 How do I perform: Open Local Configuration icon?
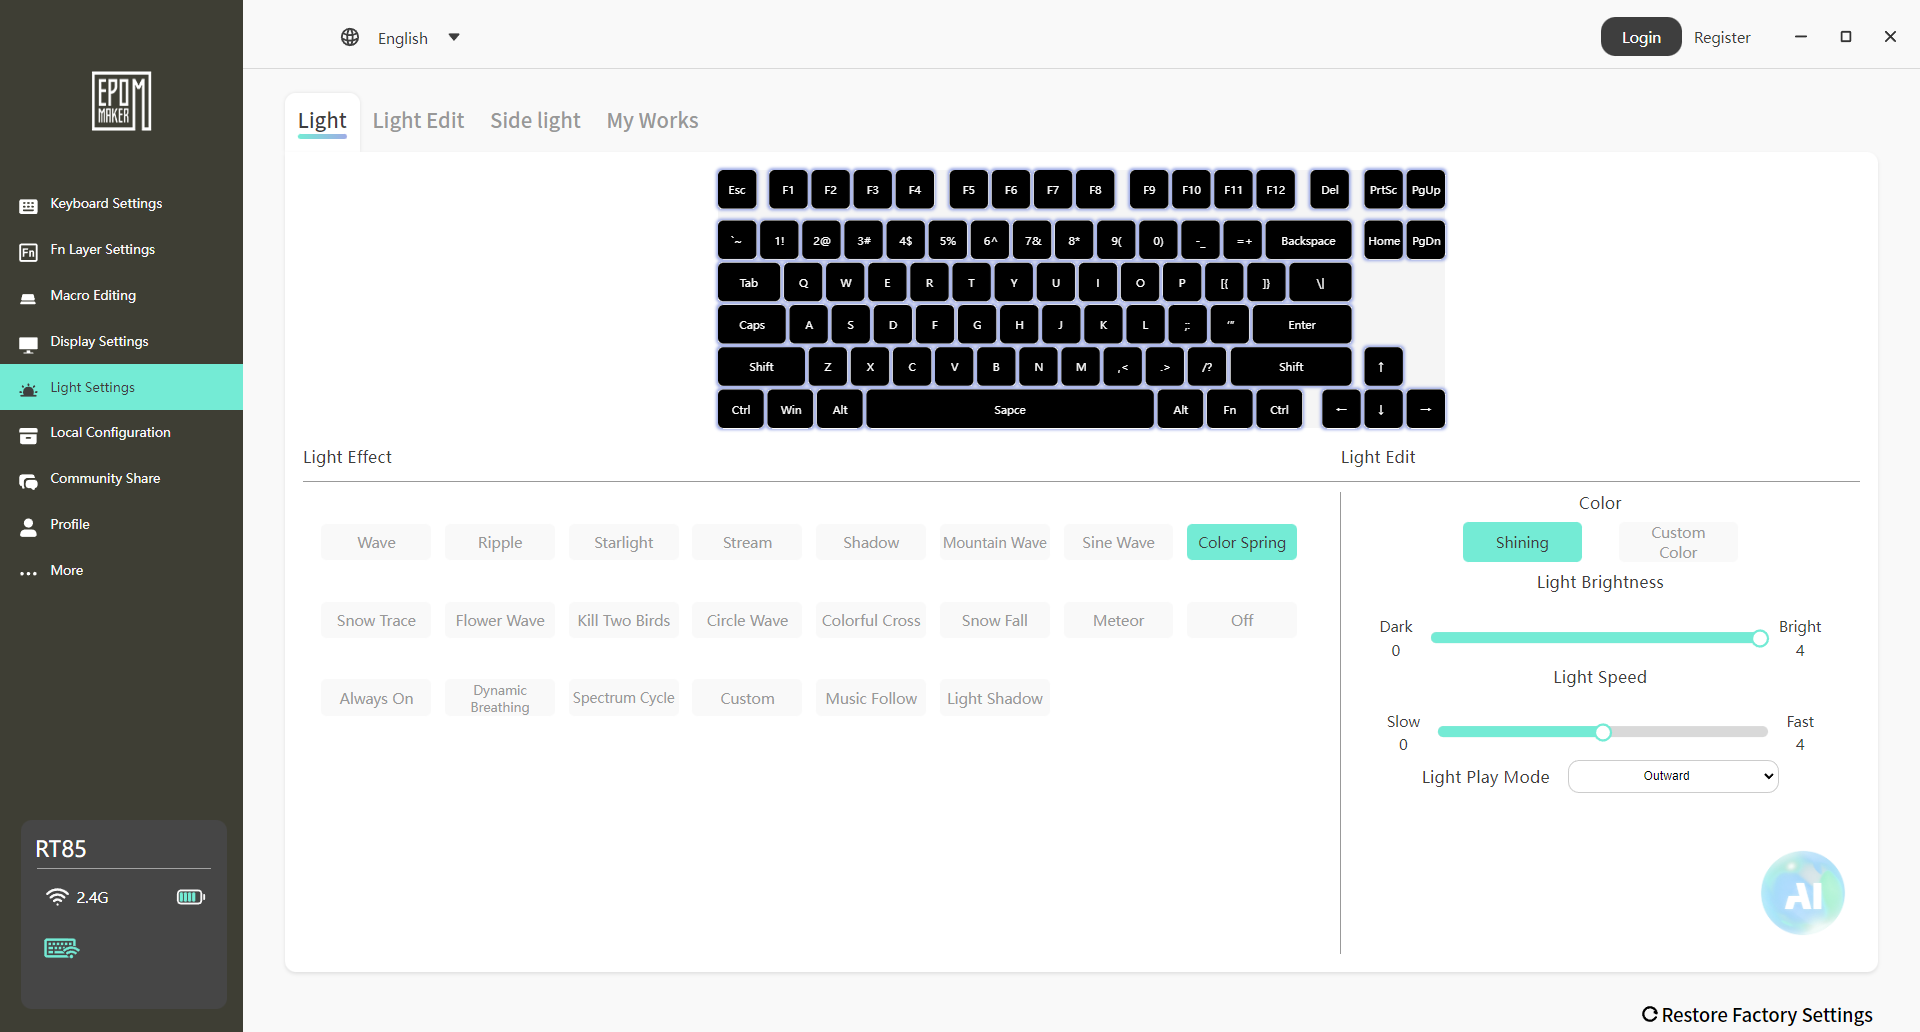(x=28, y=434)
